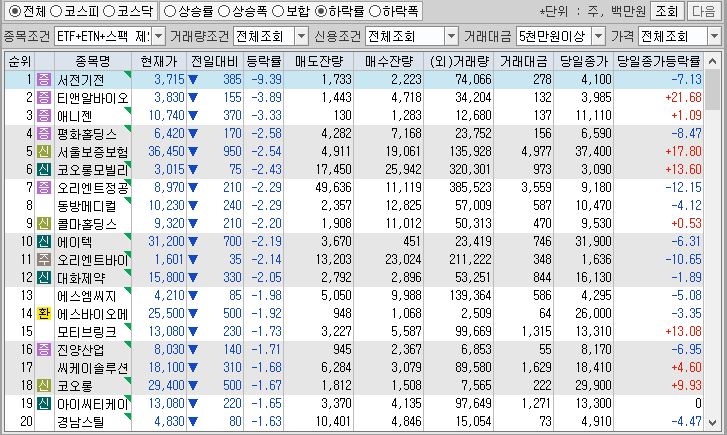Click the 신 badge on 아이씨티케이 row
The image size is (727, 435).
(x=44, y=403)
